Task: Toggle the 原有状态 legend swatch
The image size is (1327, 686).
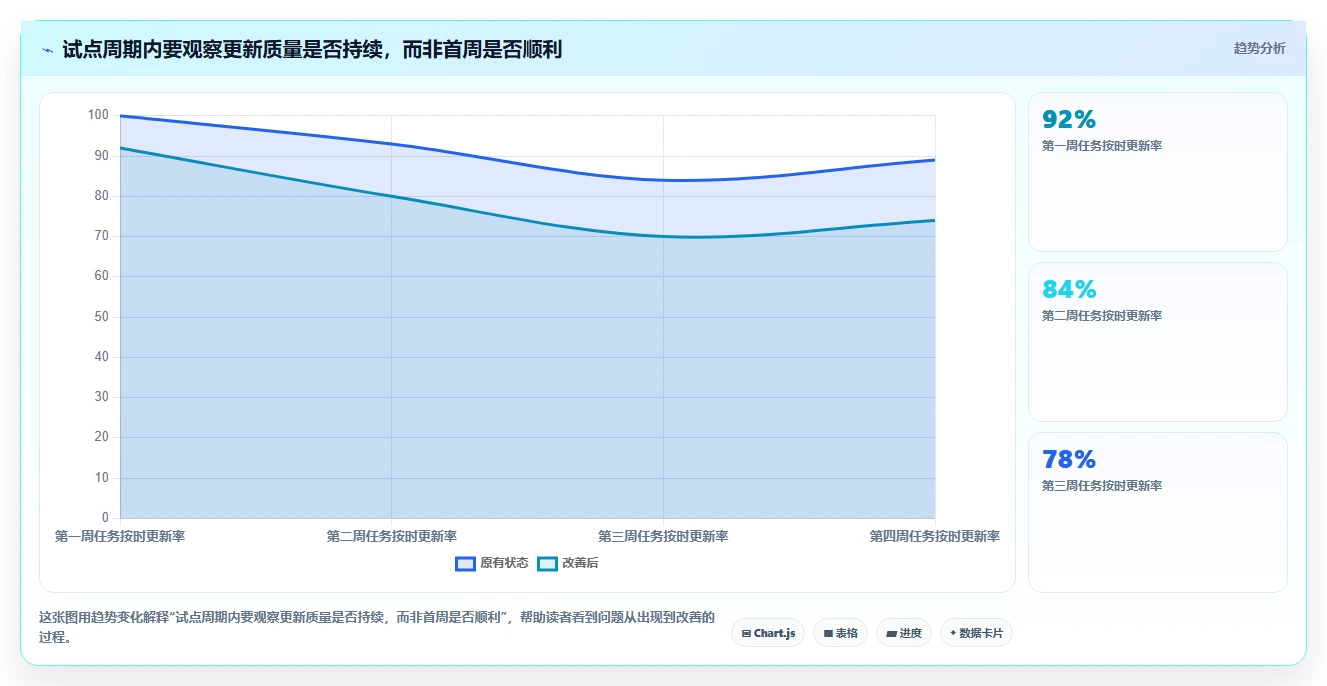Action: click(465, 563)
